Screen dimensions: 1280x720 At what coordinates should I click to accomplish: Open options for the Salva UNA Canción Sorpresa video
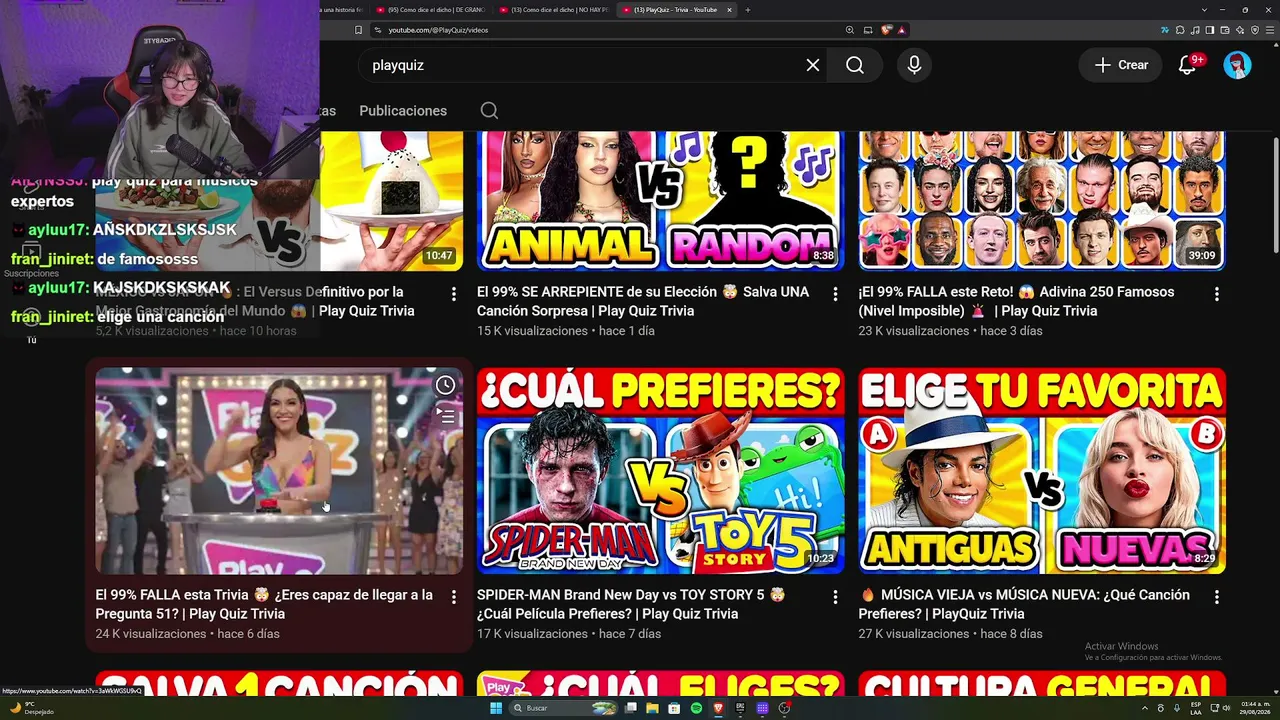click(x=835, y=294)
